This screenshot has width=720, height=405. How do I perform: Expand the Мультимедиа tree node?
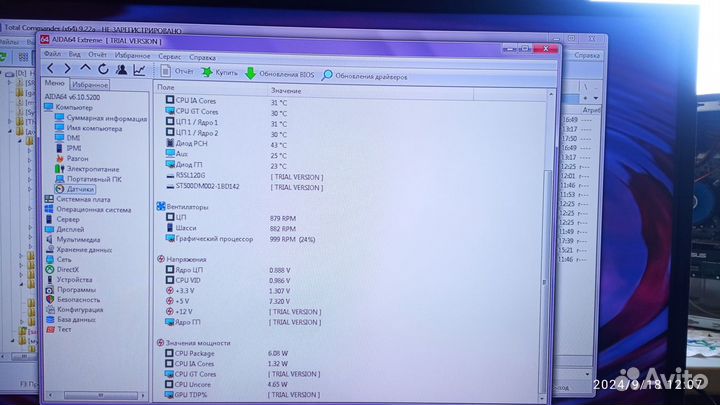tap(78, 239)
